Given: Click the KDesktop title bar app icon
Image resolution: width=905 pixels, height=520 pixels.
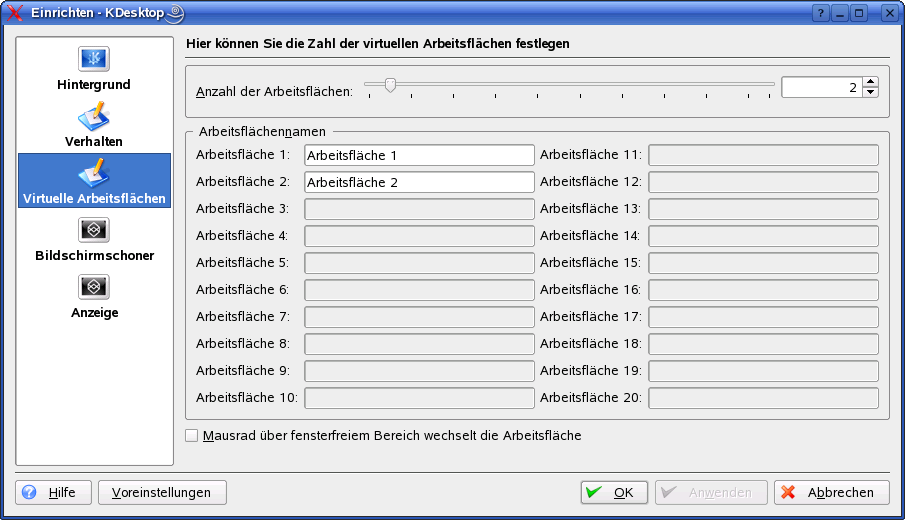Looking at the screenshot, I should click(14, 13).
